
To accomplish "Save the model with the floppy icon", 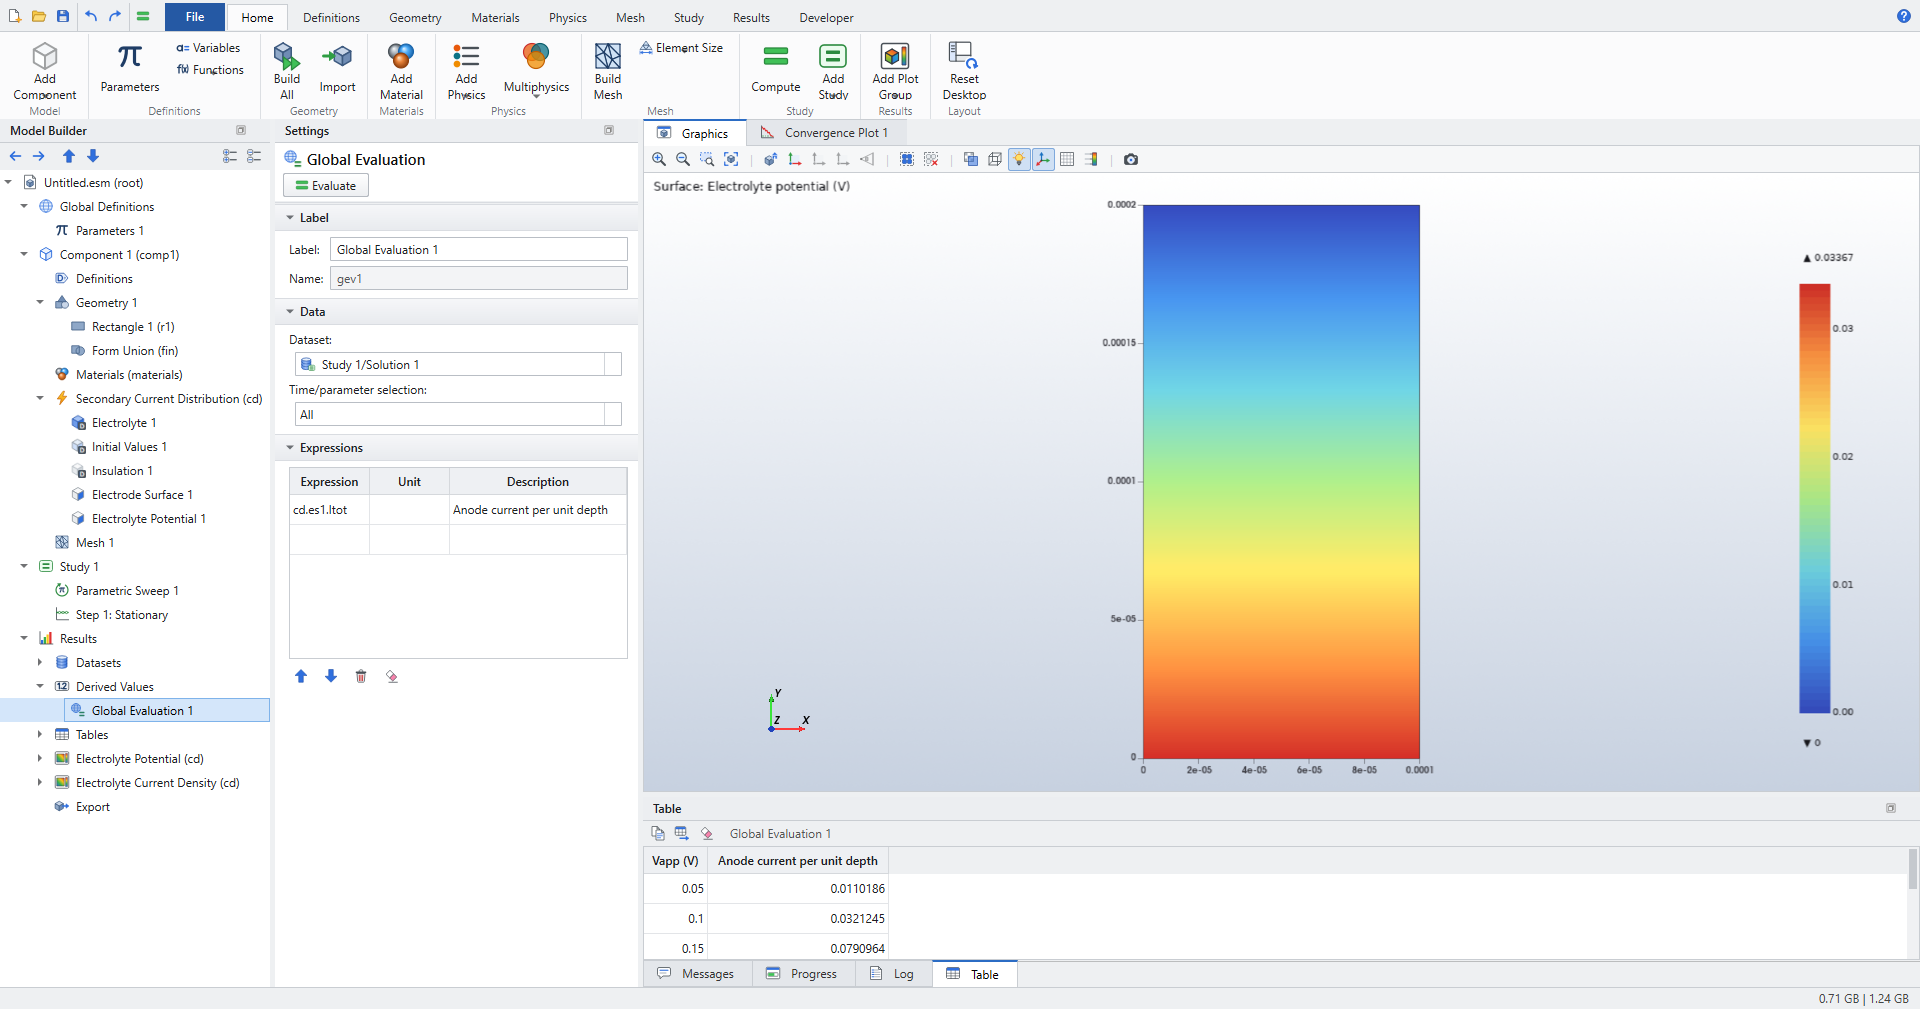I will (63, 16).
